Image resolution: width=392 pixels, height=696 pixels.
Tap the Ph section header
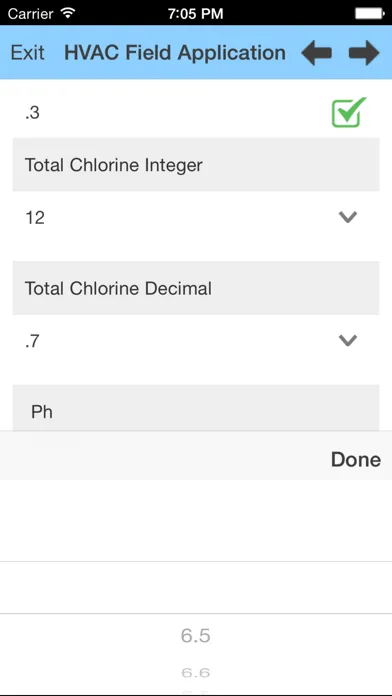coord(196,408)
